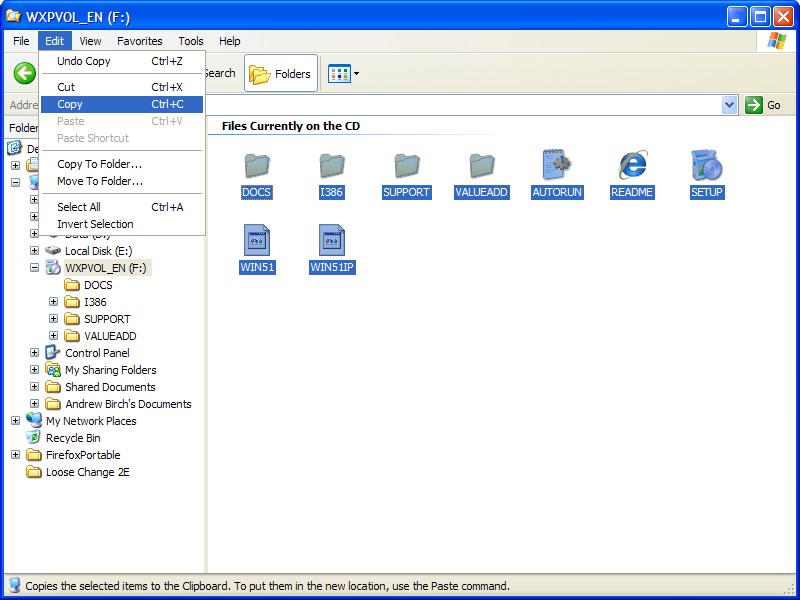Expand the Control Panel tree node
This screenshot has height=600, width=800.
tap(34, 353)
